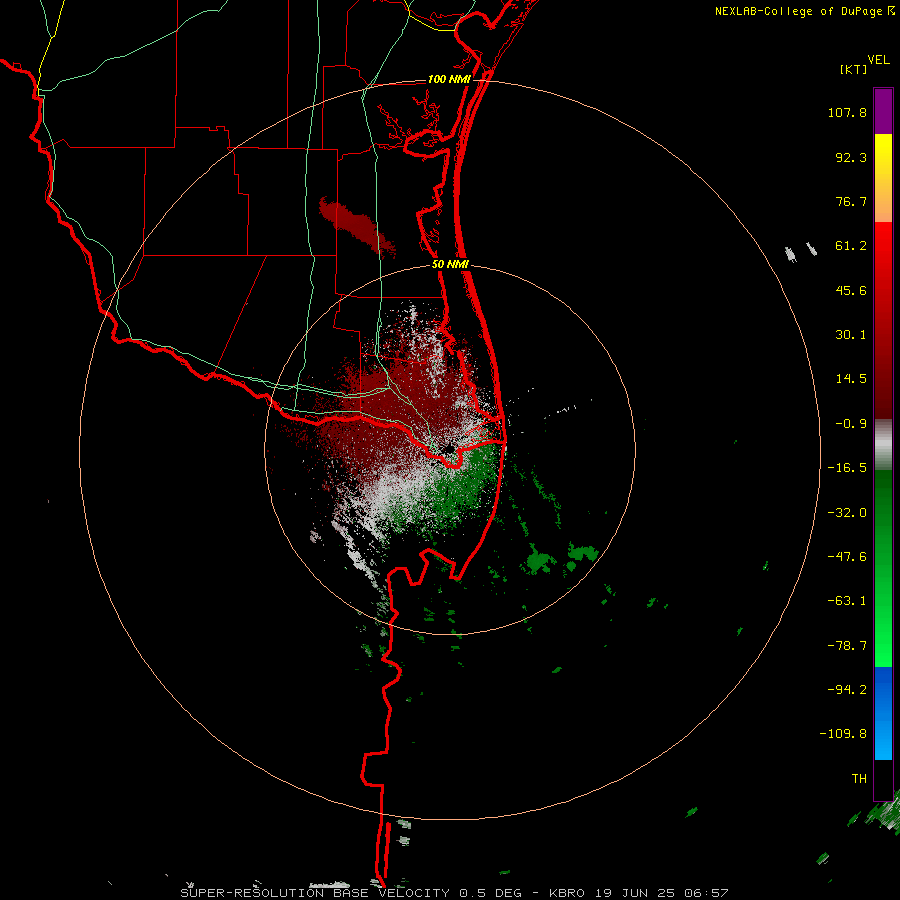Click the purple segment of velocity color bar
The image size is (900, 900).
coord(883,111)
